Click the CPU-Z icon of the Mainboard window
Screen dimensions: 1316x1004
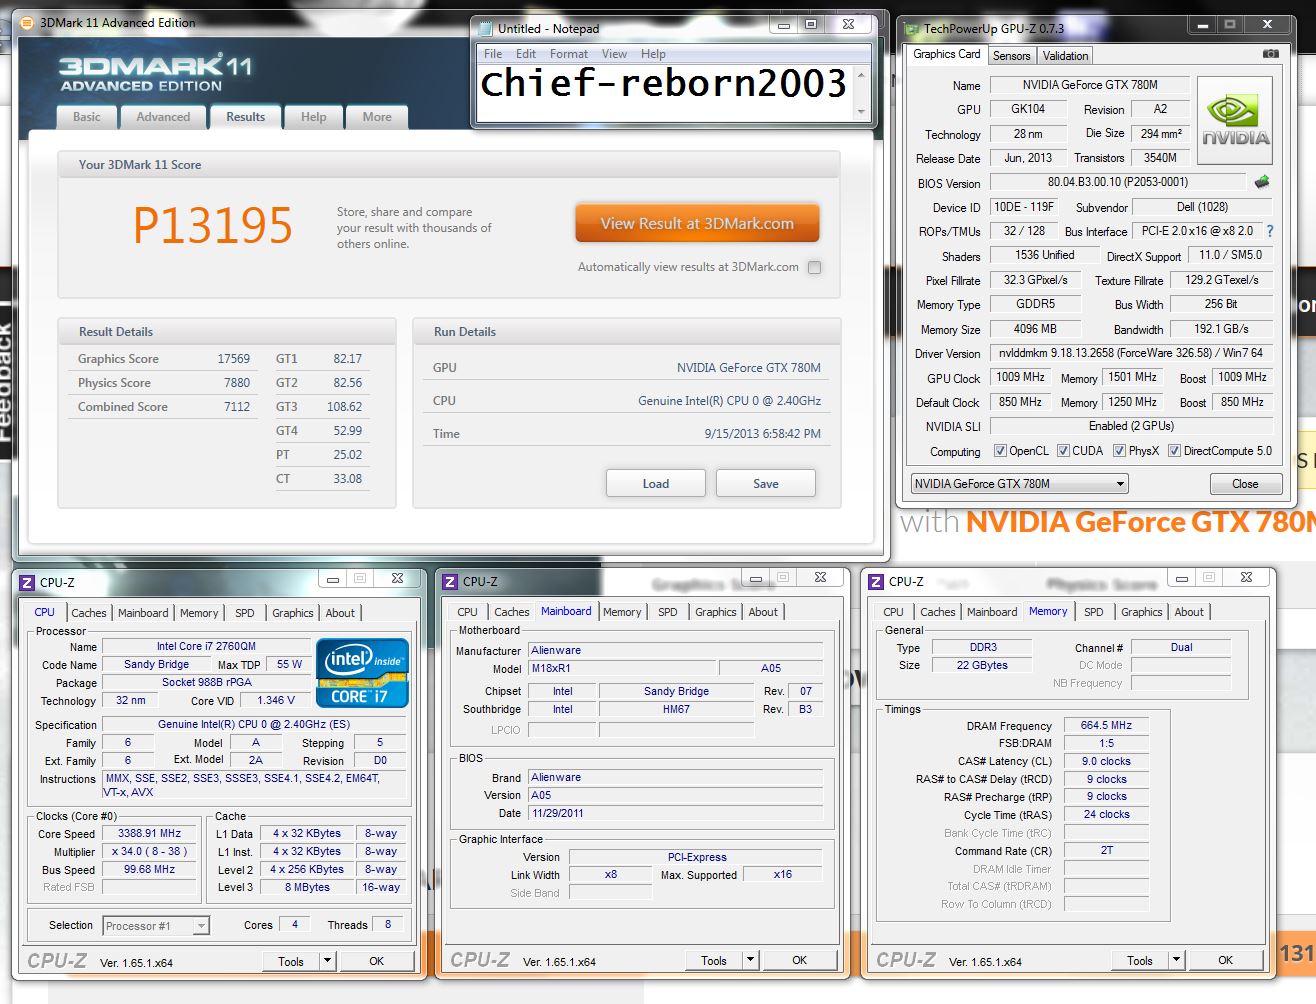point(450,581)
